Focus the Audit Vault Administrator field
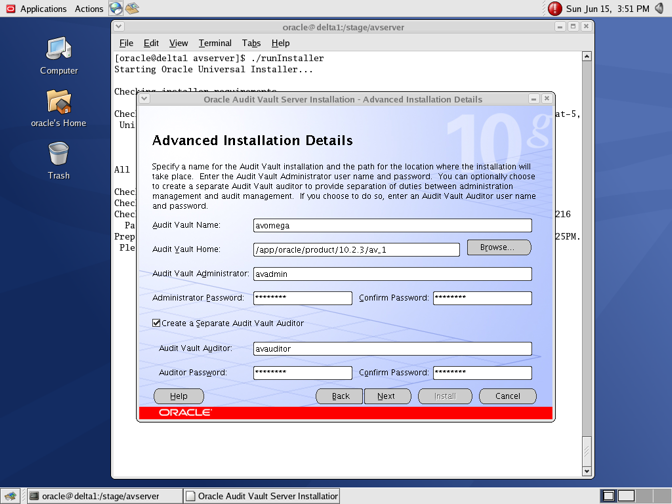Image resolution: width=672 pixels, height=504 pixels. [x=392, y=274]
